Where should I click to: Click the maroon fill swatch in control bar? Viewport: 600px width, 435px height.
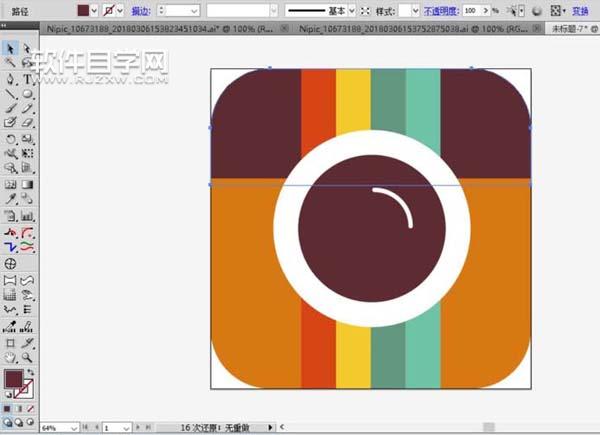pyautogui.click(x=82, y=9)
